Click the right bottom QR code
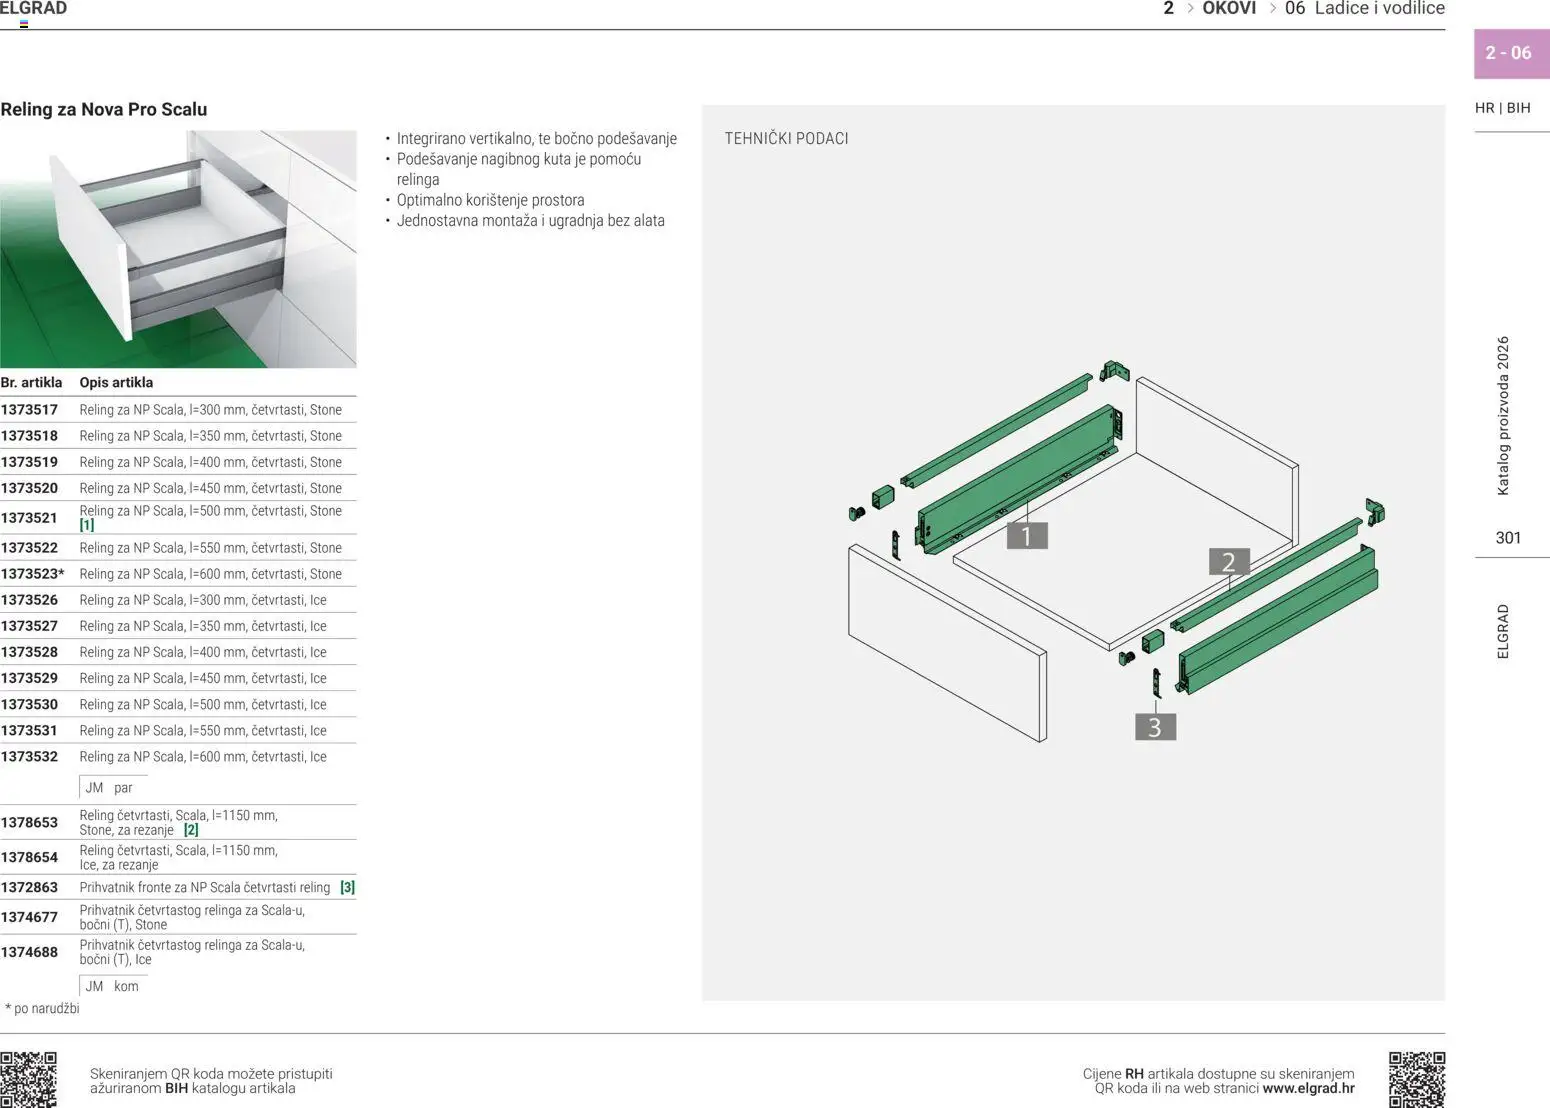Viewport: 1550px width, 1108px height. (x=1416, y=1079)
